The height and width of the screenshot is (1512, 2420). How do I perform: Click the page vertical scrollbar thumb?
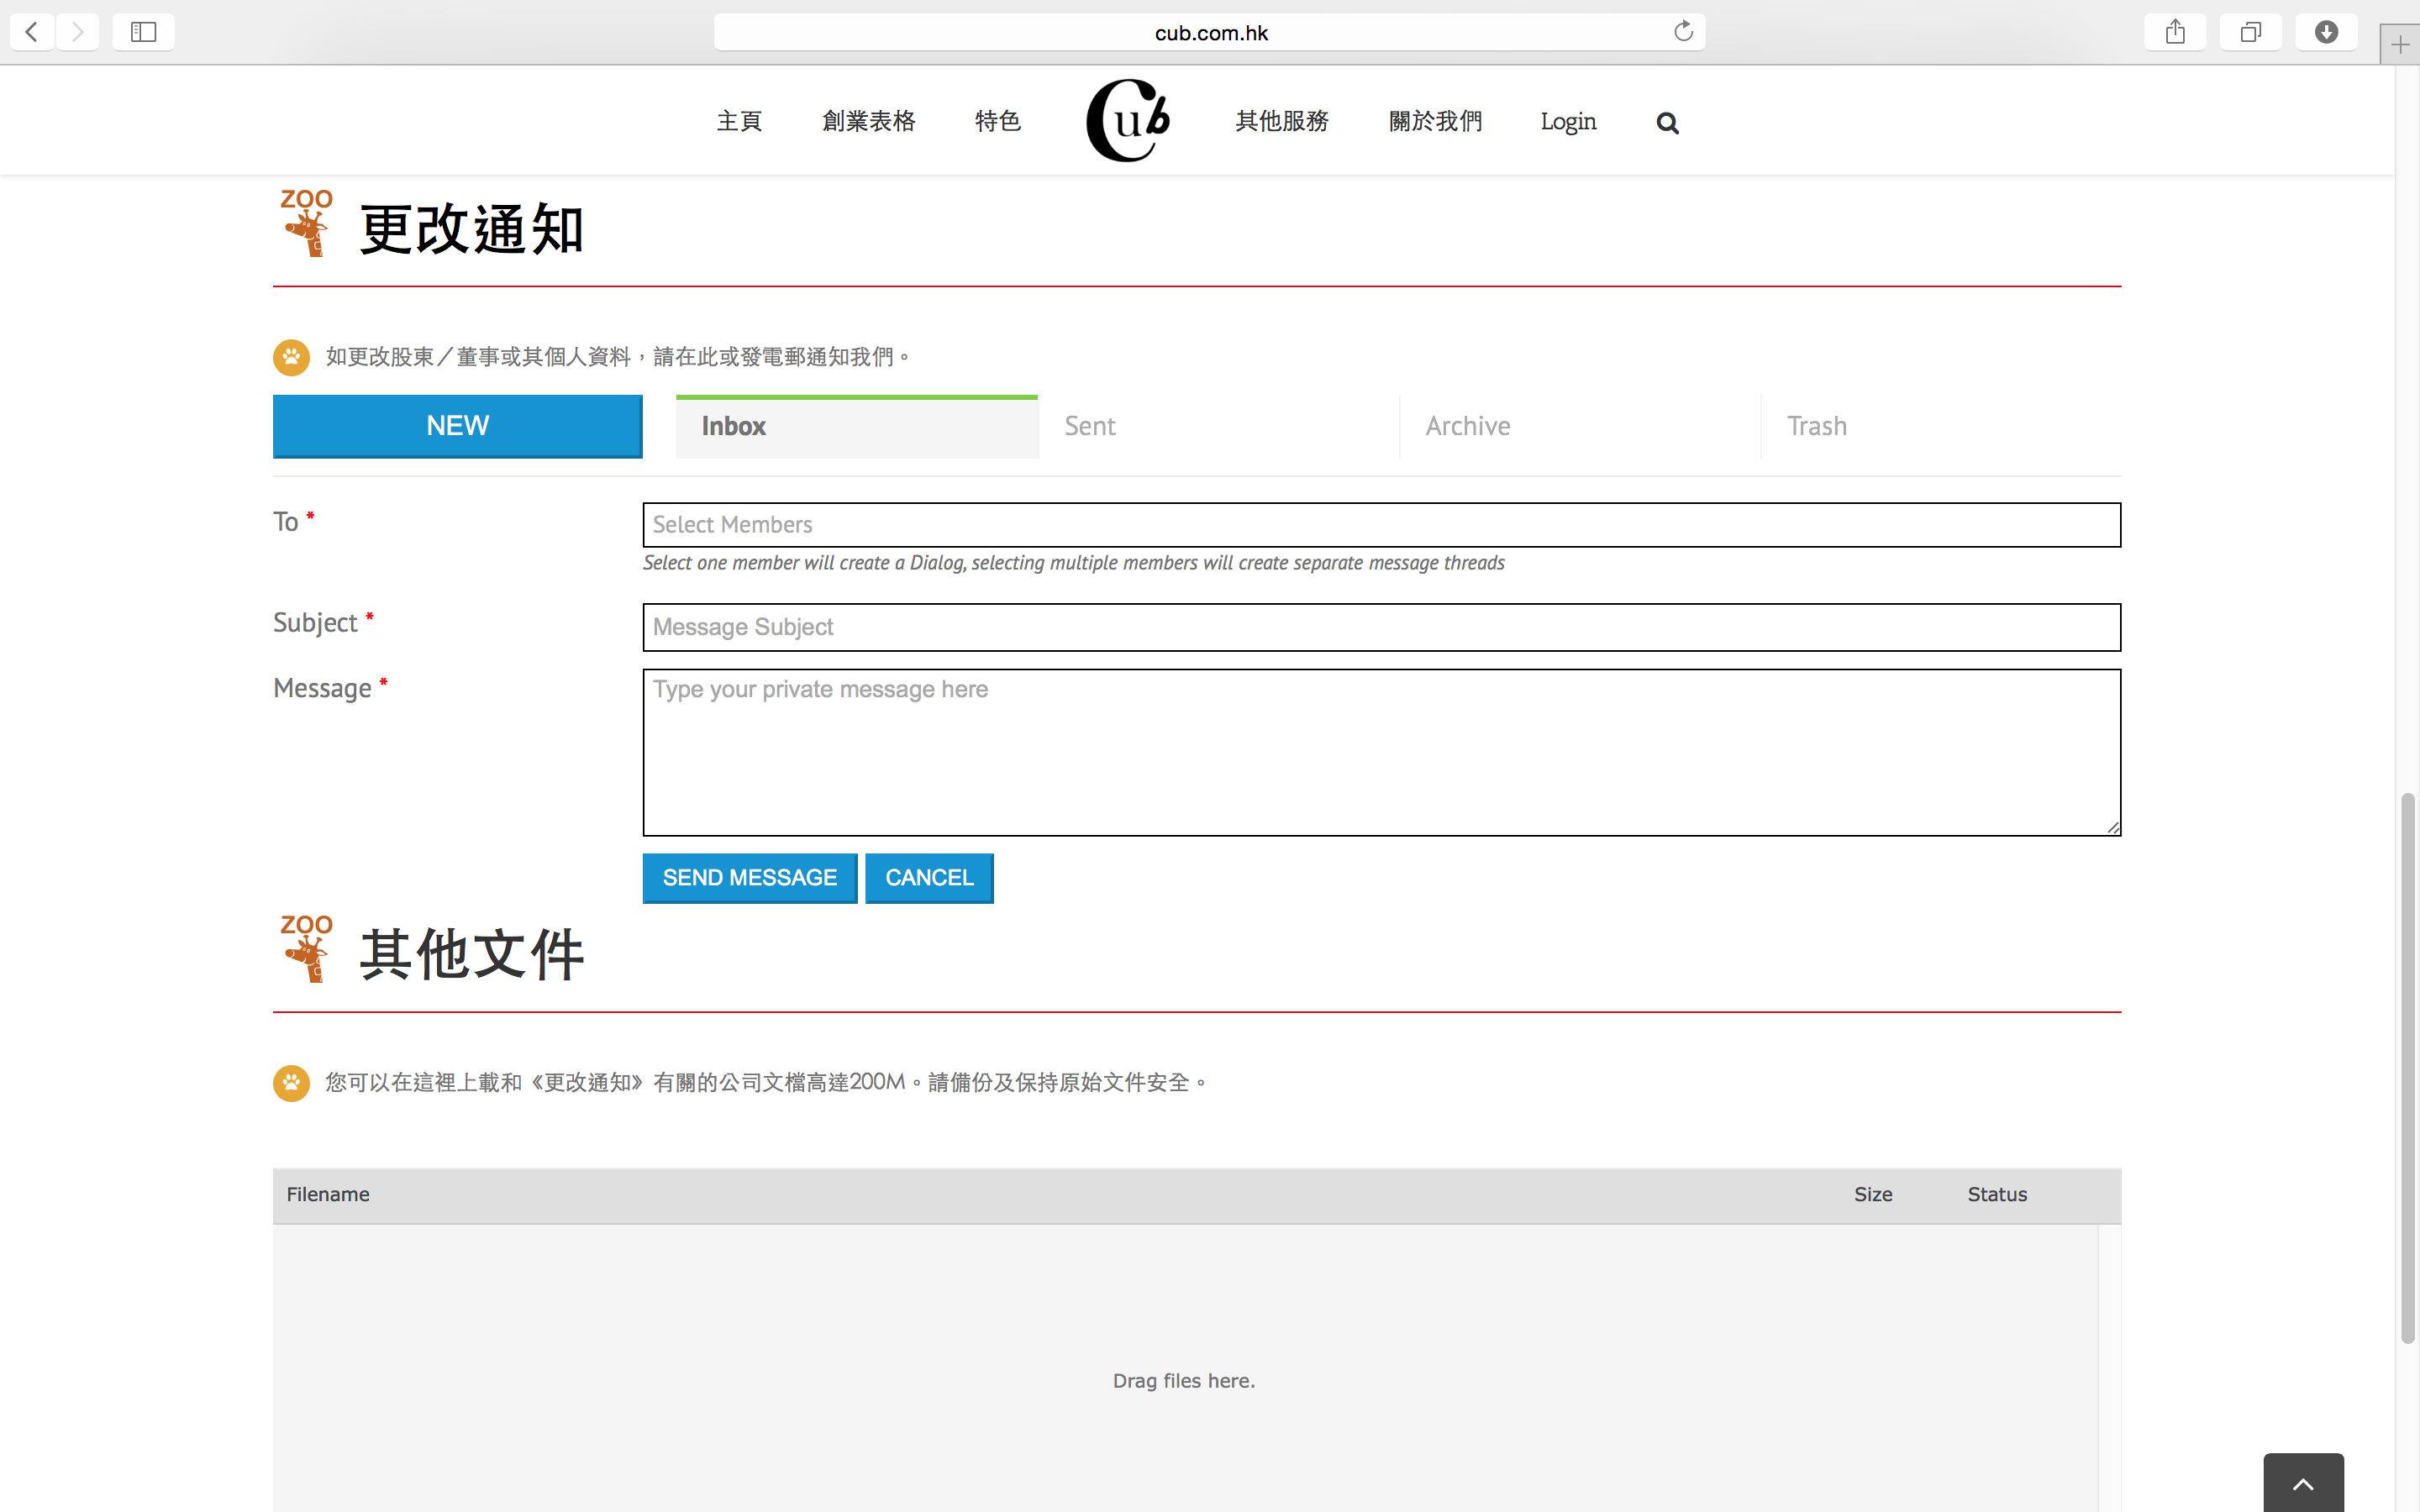click(2408, 1068)
